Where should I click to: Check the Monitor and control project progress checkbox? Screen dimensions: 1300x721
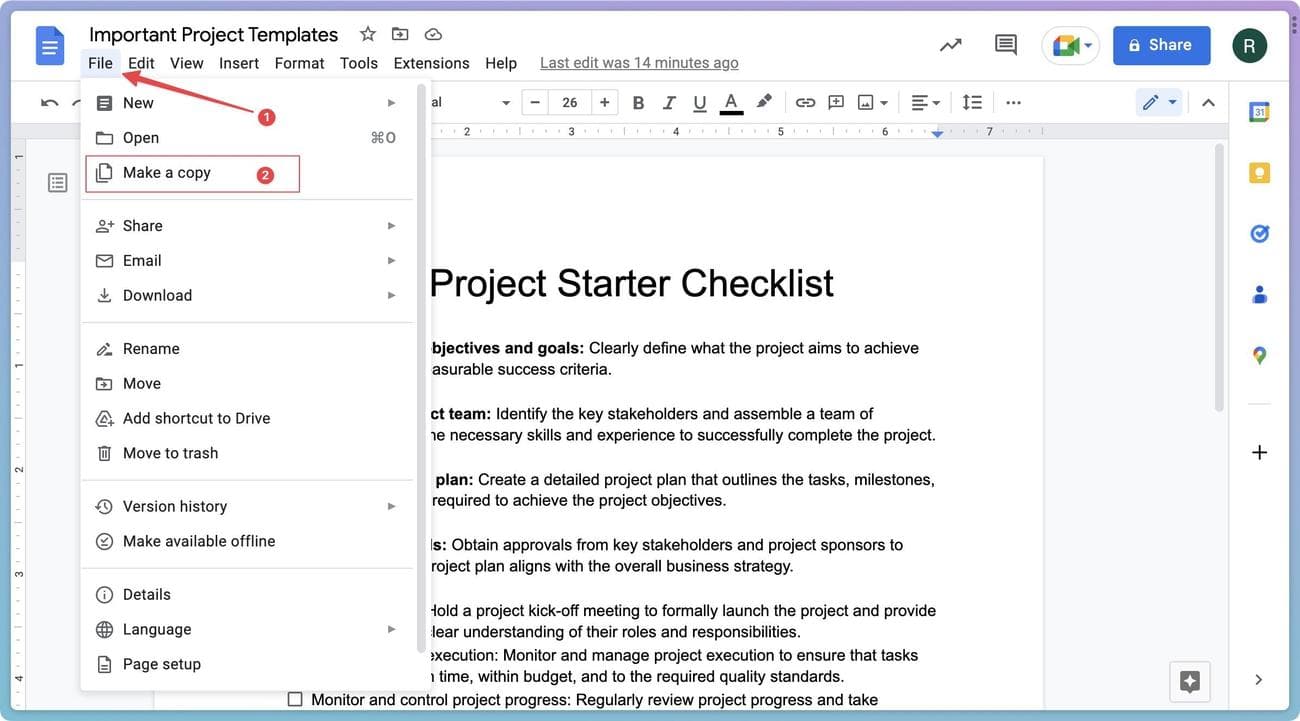(295, 699)
